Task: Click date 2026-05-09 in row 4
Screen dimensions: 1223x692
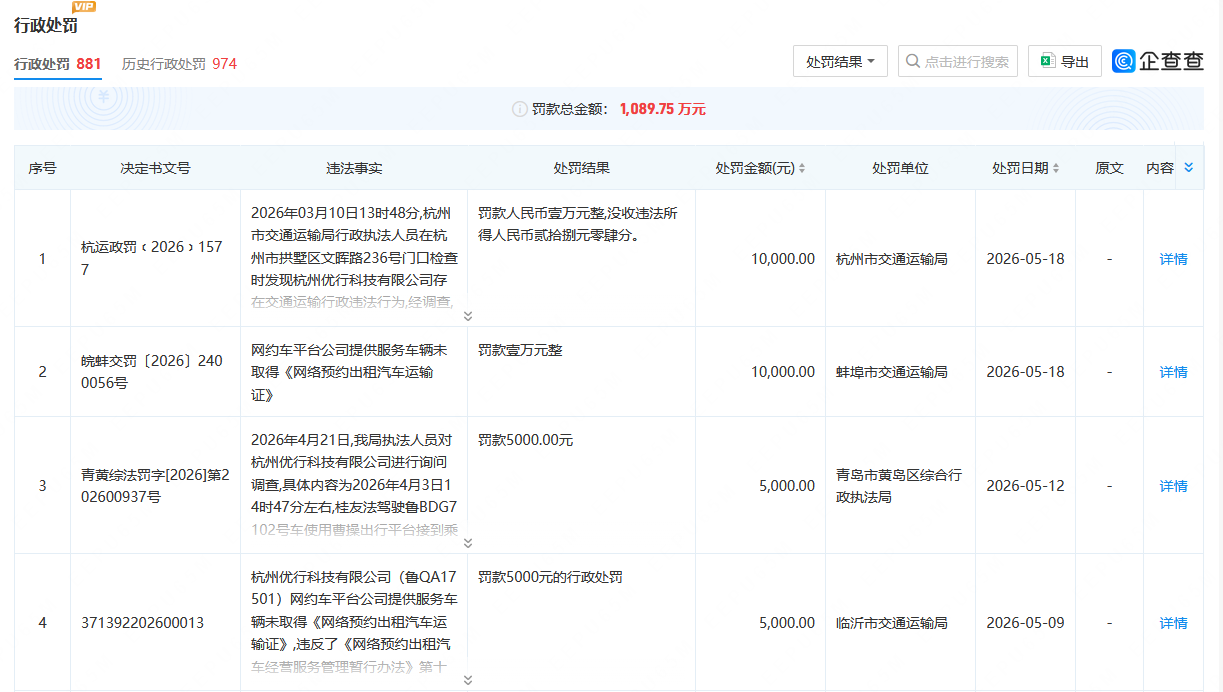Action: click(x=1025, y=623)
